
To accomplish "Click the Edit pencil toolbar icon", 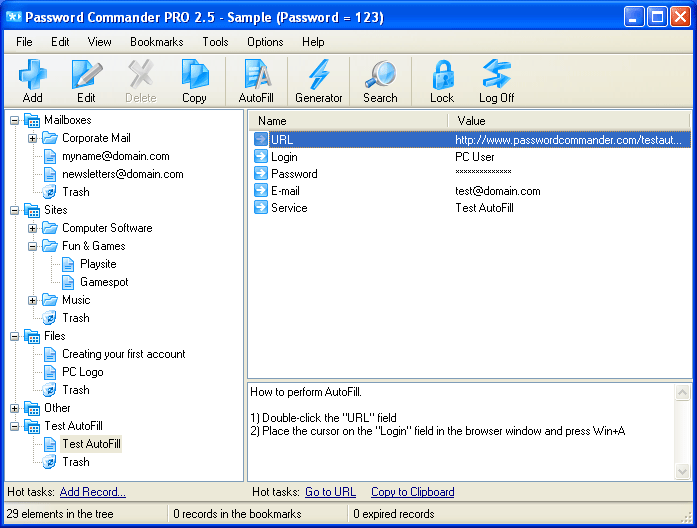I will pyautogui.click(x=86, y=74).
